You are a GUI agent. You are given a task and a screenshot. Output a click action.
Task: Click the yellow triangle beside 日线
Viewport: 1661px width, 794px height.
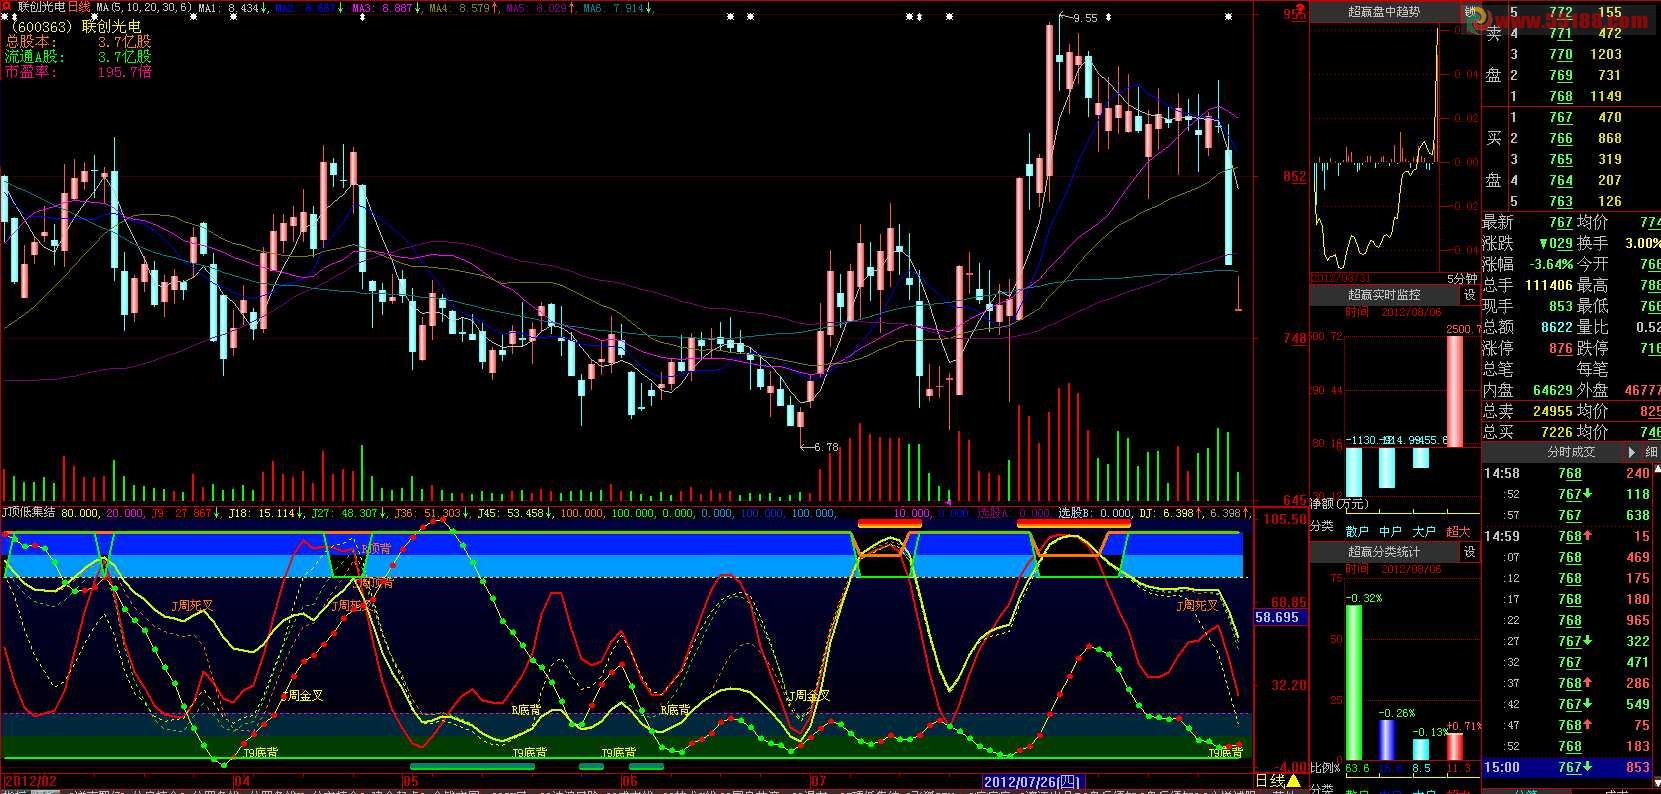[1293, 780]
